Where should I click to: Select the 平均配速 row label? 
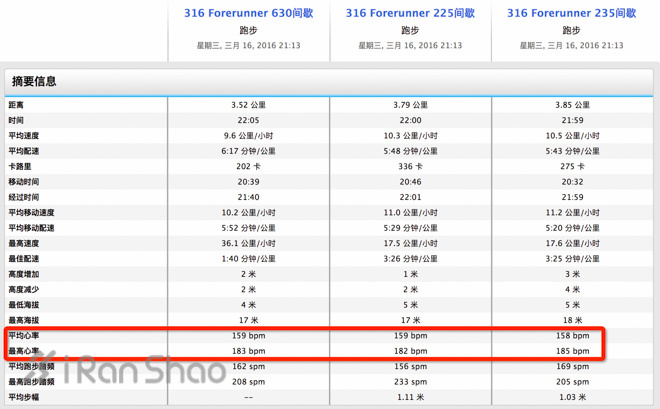click(x=24, y=151)
